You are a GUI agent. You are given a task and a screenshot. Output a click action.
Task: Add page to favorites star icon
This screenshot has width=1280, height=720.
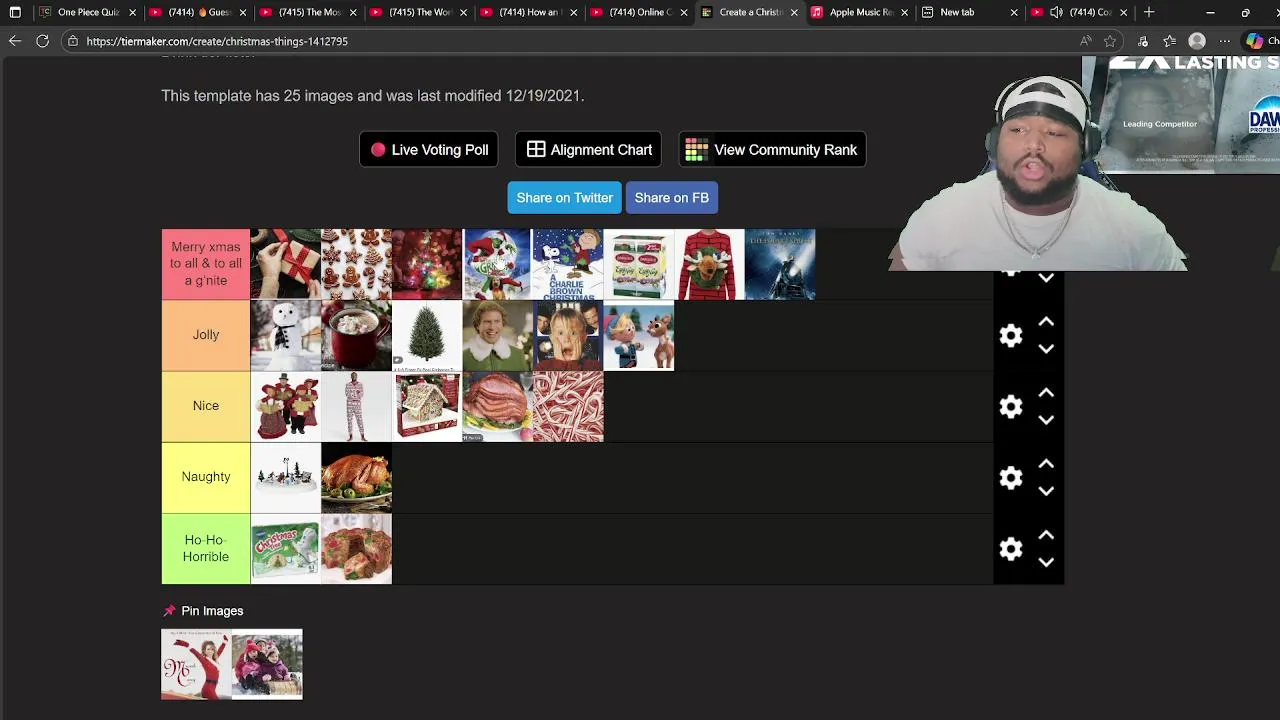(x=1110, y=41)
